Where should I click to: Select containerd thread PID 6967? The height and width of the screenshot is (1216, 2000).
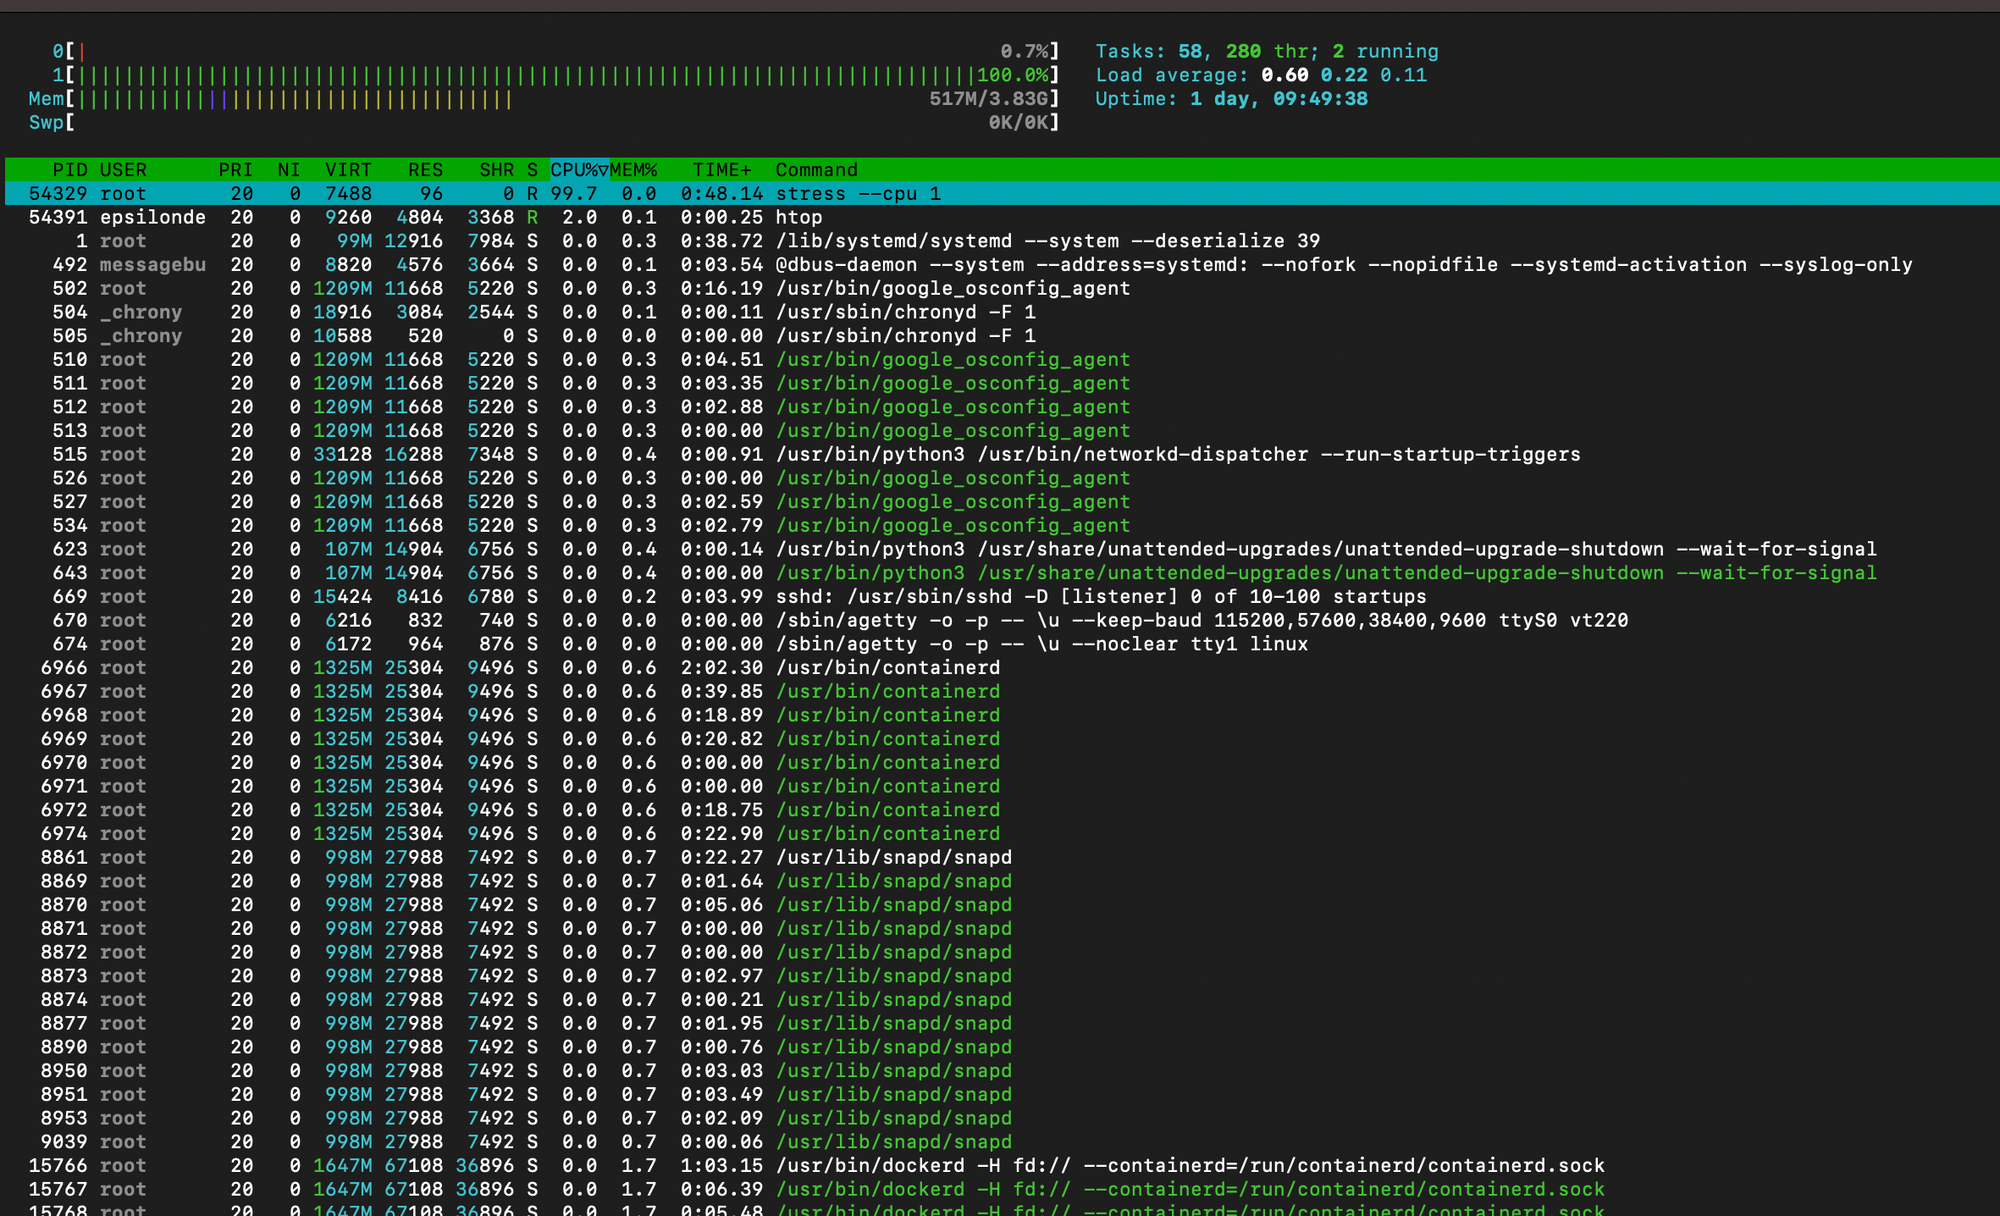pos(1002,692)
